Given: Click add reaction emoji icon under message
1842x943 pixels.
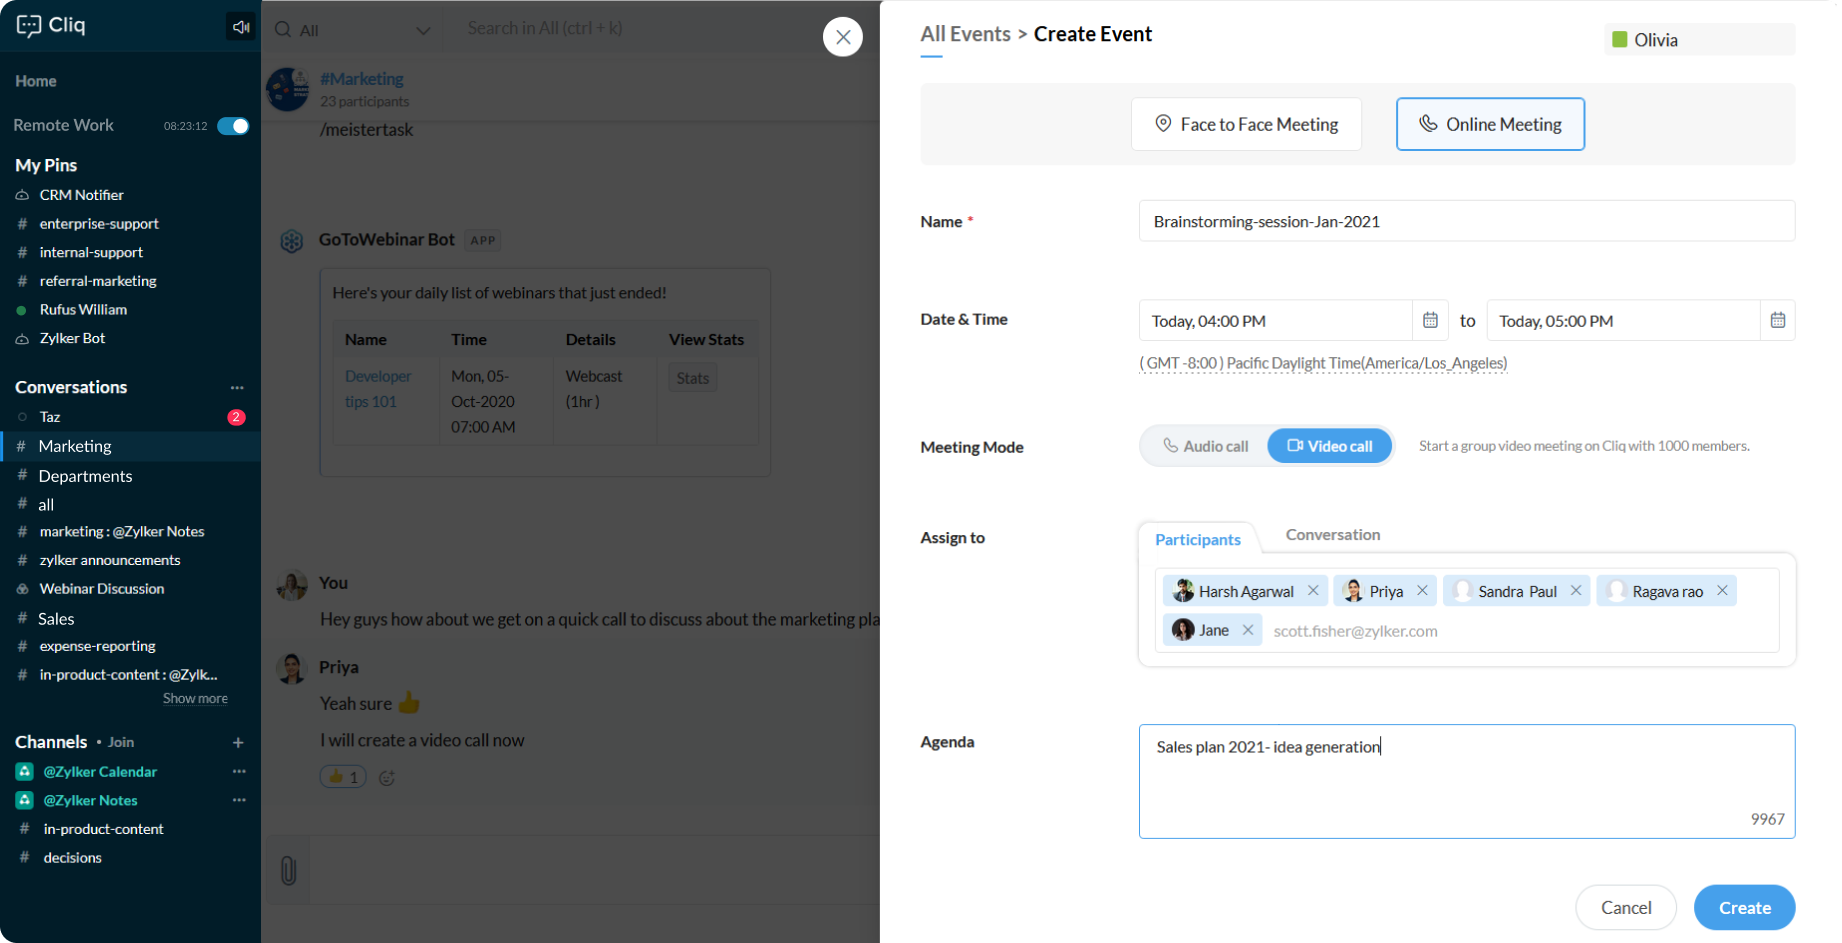Looking at the screenshot, I should [x=387, y=777].
